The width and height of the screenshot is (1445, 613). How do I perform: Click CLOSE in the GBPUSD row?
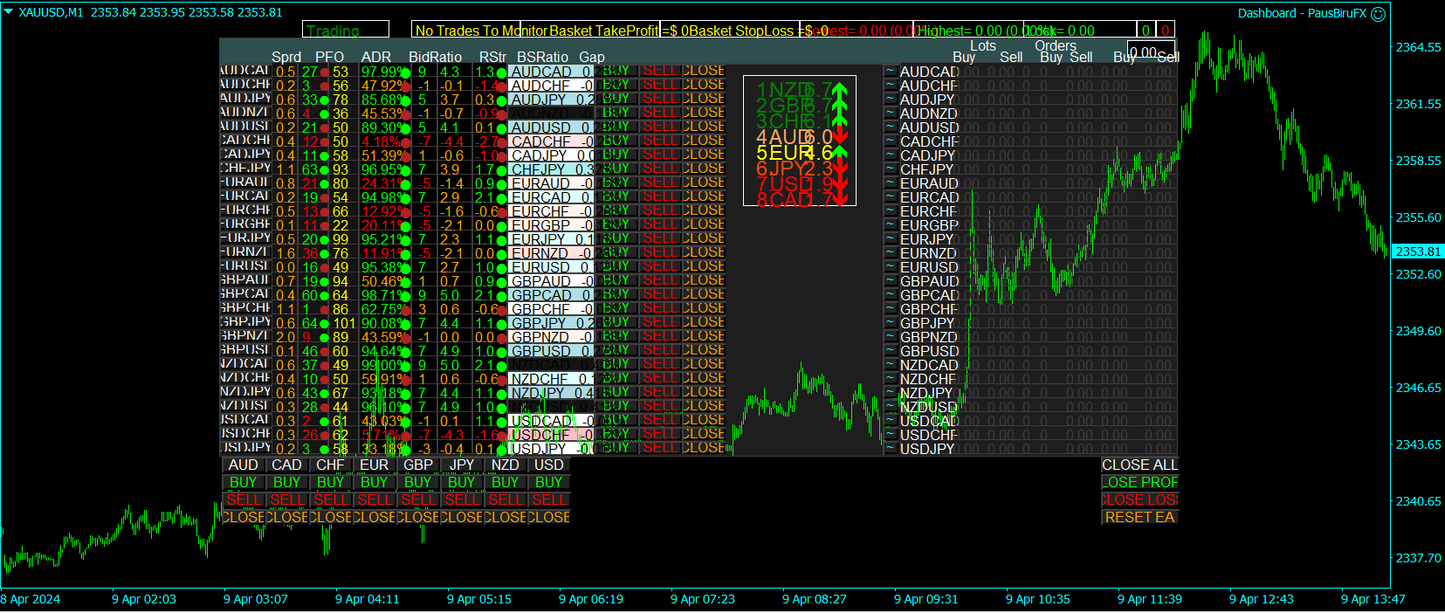[x=703, y=351]
